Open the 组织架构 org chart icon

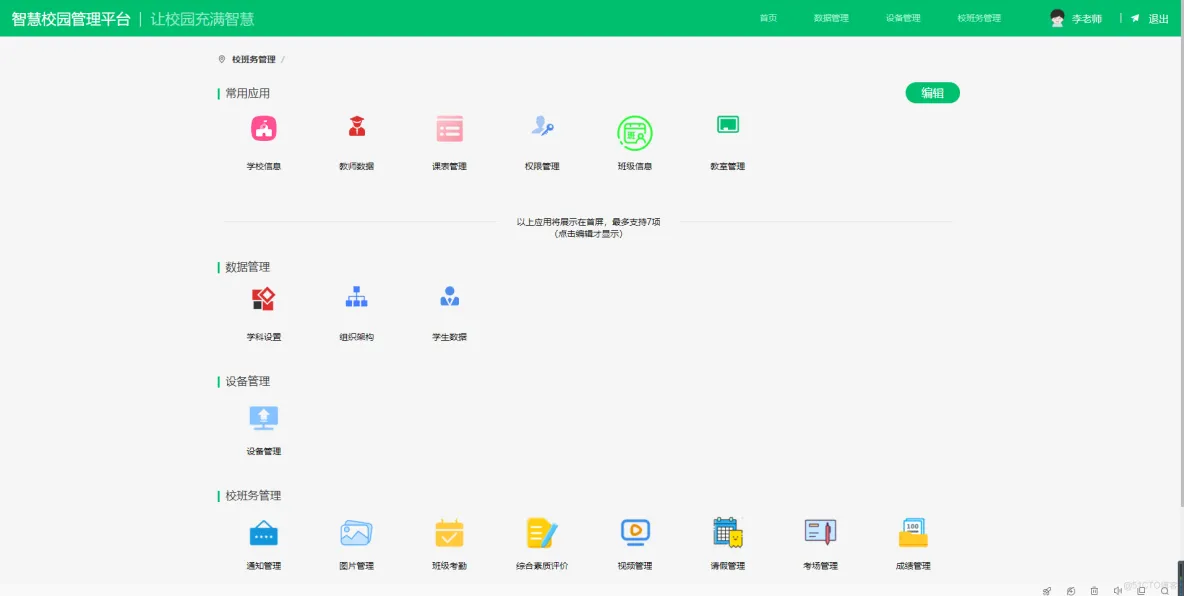356,297
